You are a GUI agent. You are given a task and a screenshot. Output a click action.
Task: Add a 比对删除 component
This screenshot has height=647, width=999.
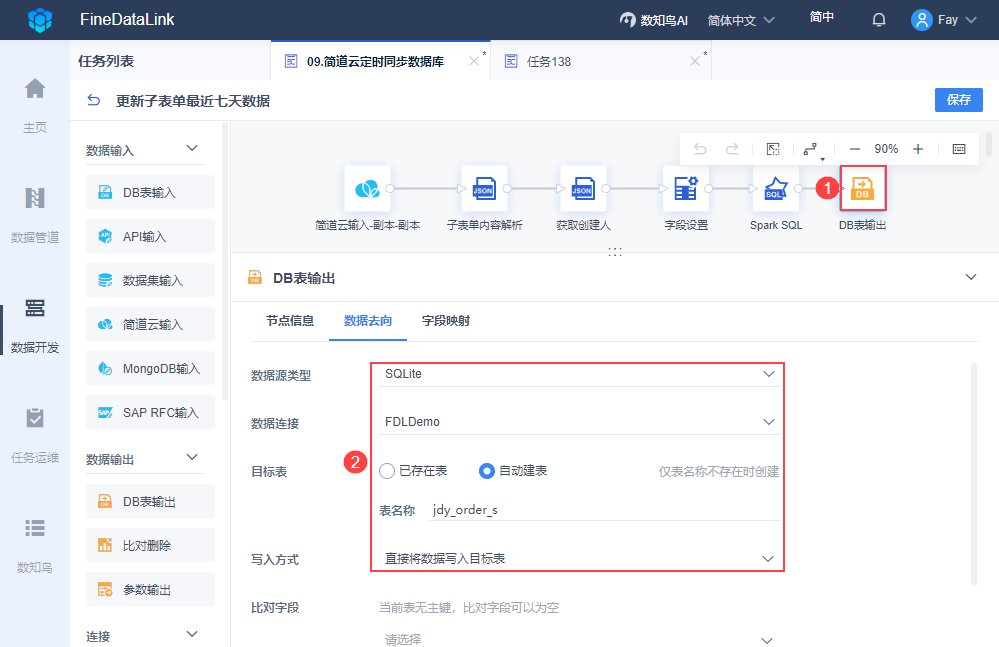150,545
